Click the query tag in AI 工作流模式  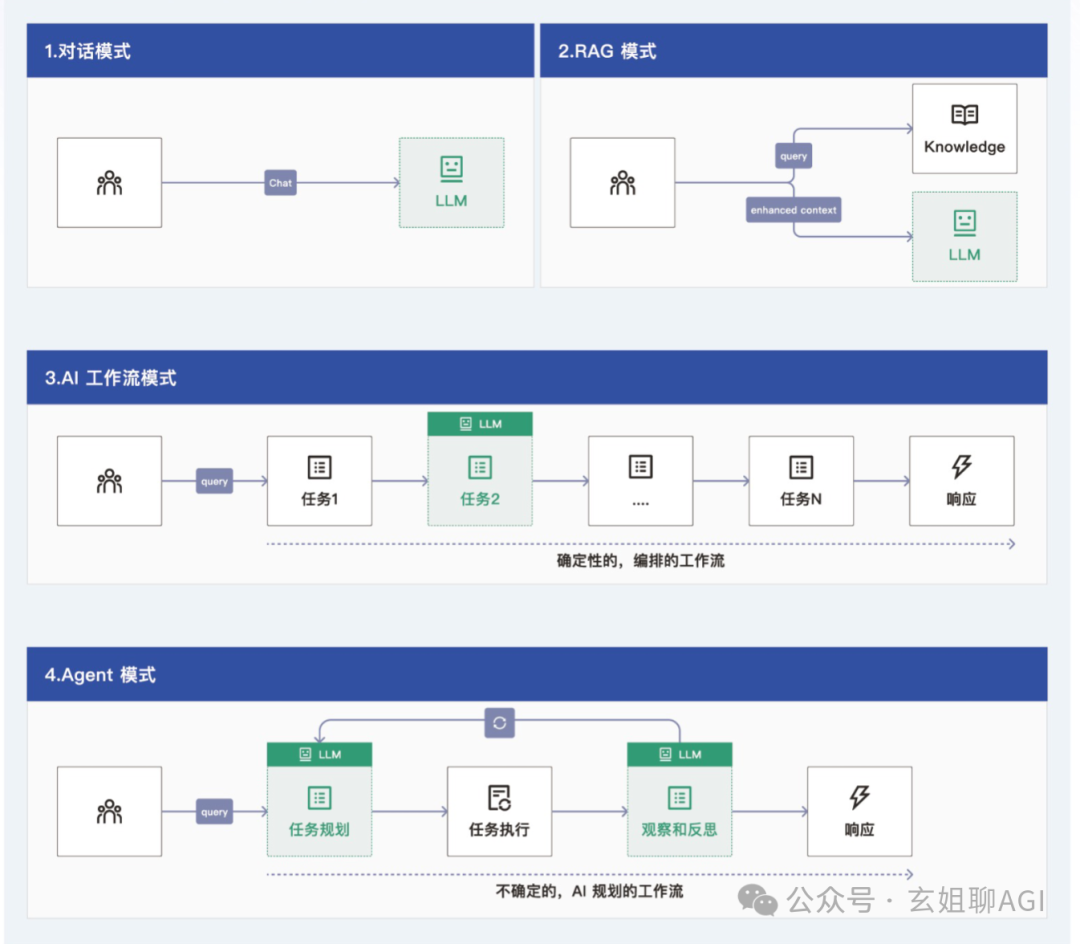tap(214, 481)
